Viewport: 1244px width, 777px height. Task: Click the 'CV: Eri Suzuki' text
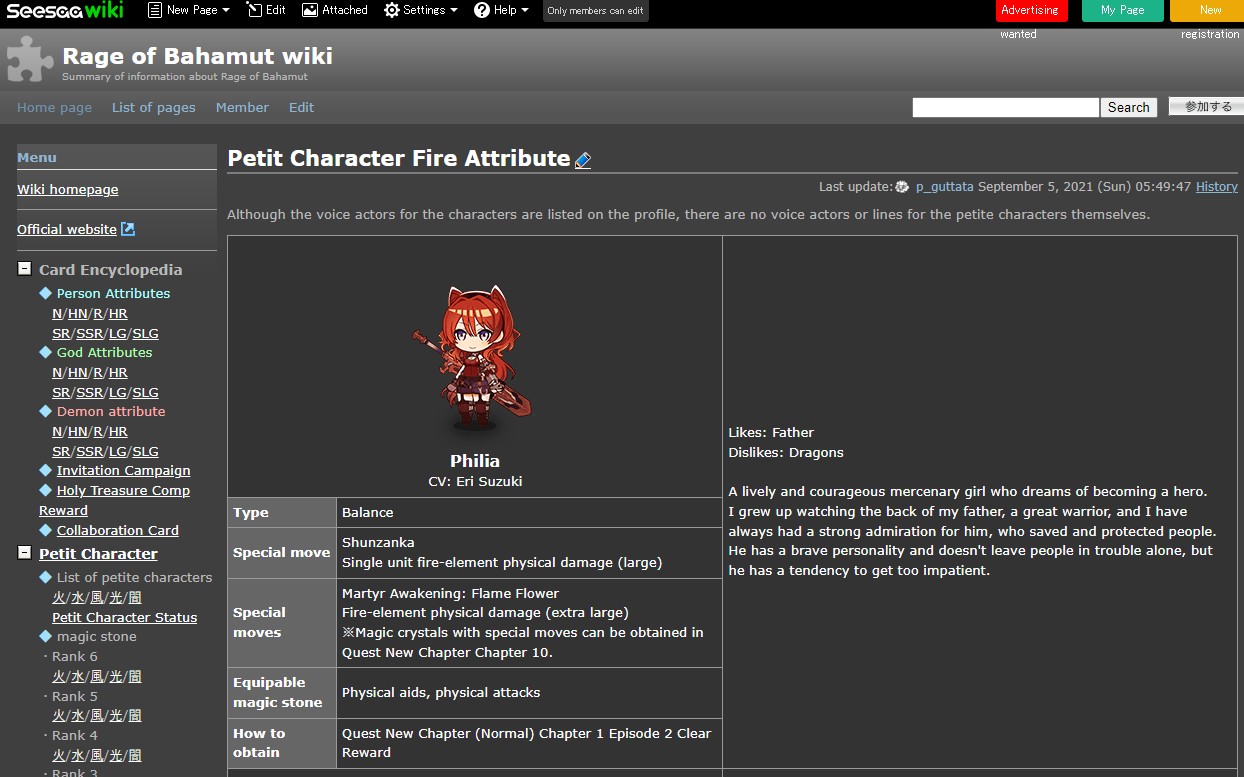[x=475, y=481]
